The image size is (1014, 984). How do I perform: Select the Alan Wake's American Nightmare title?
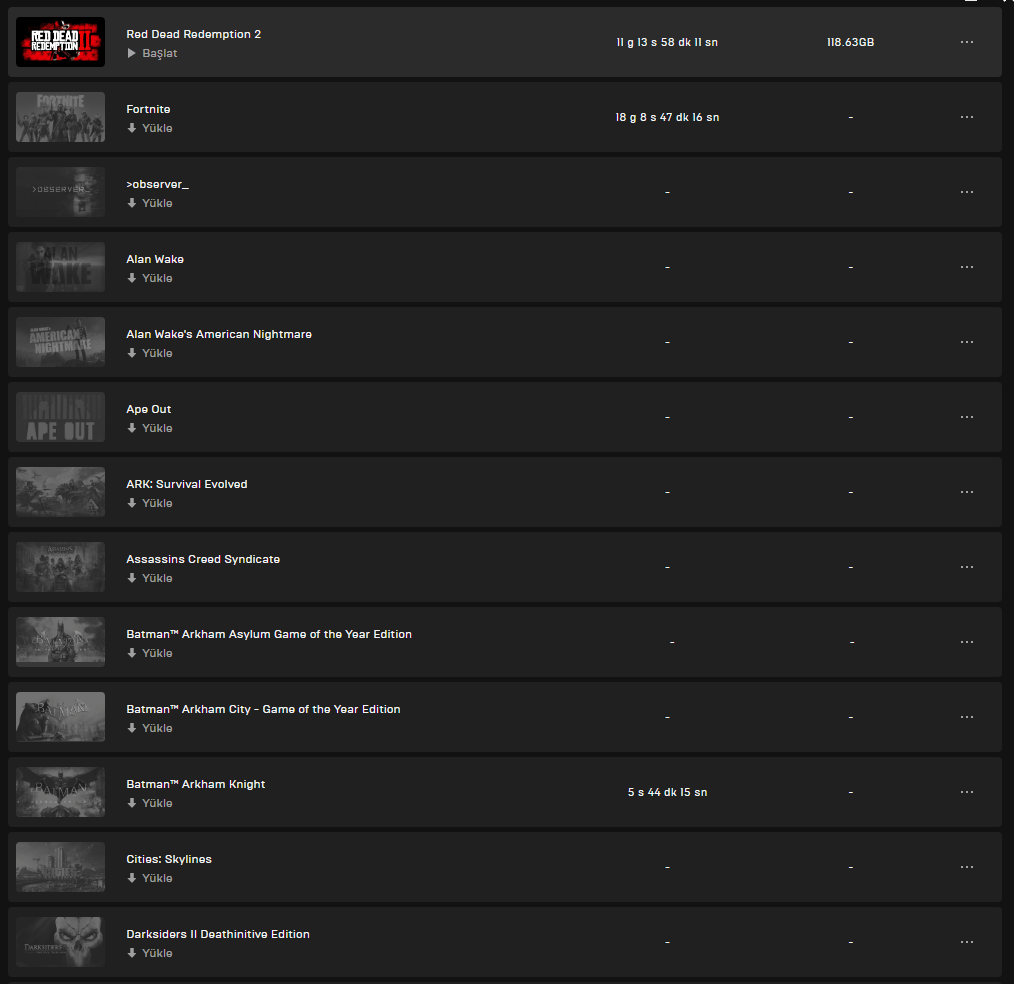[219, 334]
